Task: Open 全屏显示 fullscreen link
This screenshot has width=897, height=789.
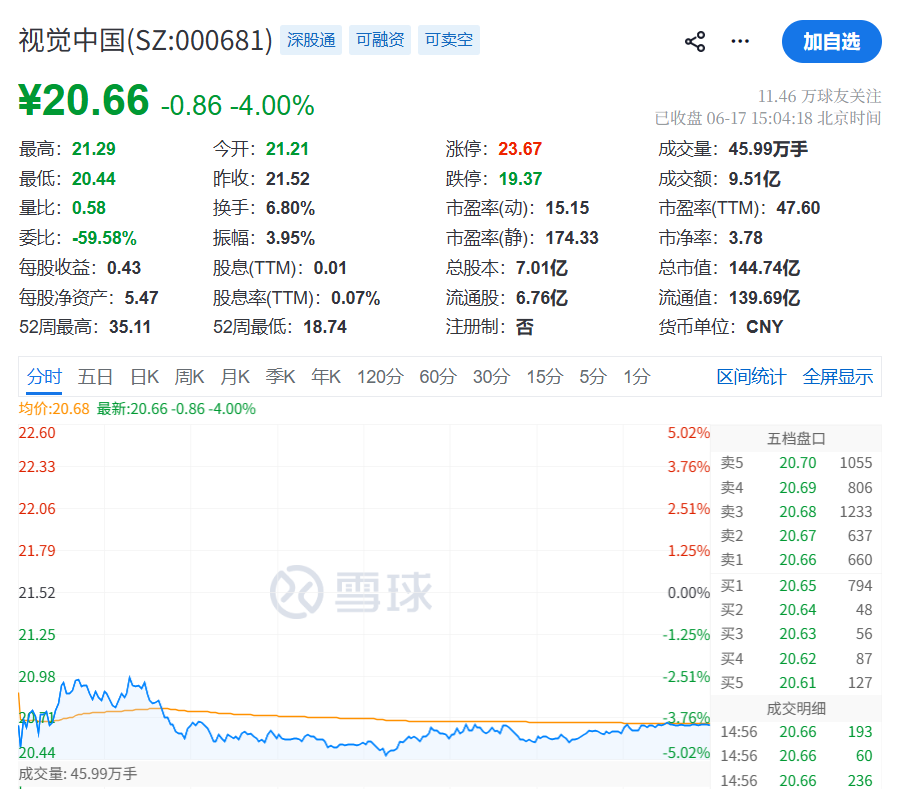Action: pyautogui.click(x=838, y=377)
